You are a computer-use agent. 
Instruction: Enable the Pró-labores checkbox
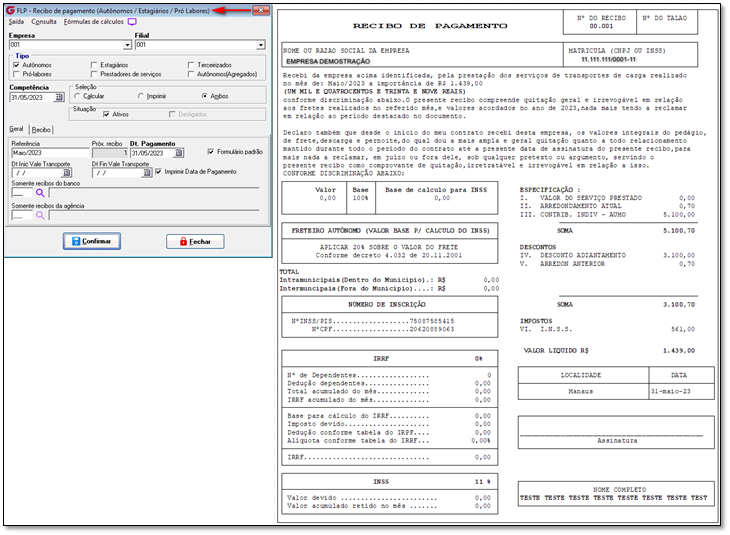17,74
